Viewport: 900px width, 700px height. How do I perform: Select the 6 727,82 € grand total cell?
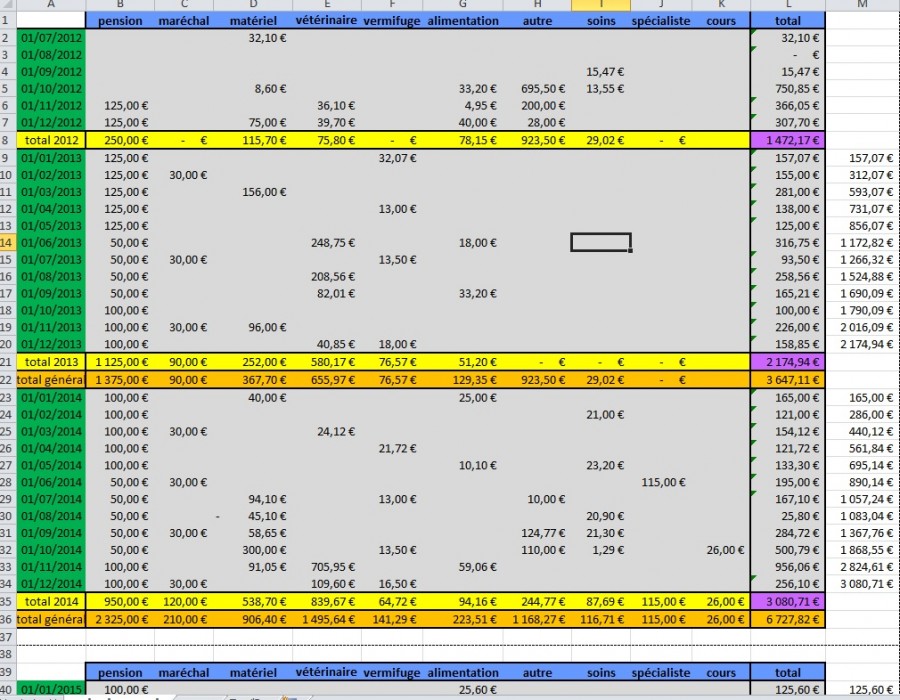(788, 620)
